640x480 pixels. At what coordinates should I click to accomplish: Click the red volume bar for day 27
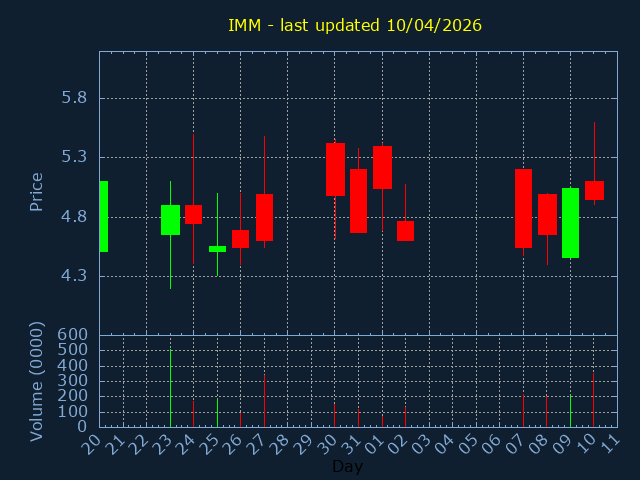(x=264, y=400)
